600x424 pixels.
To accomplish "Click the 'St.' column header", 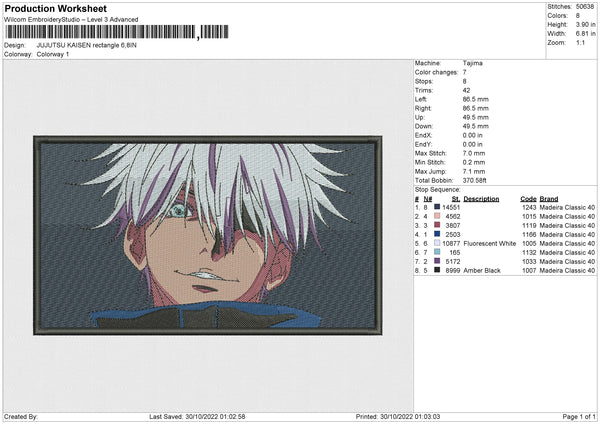I will 456,199.
